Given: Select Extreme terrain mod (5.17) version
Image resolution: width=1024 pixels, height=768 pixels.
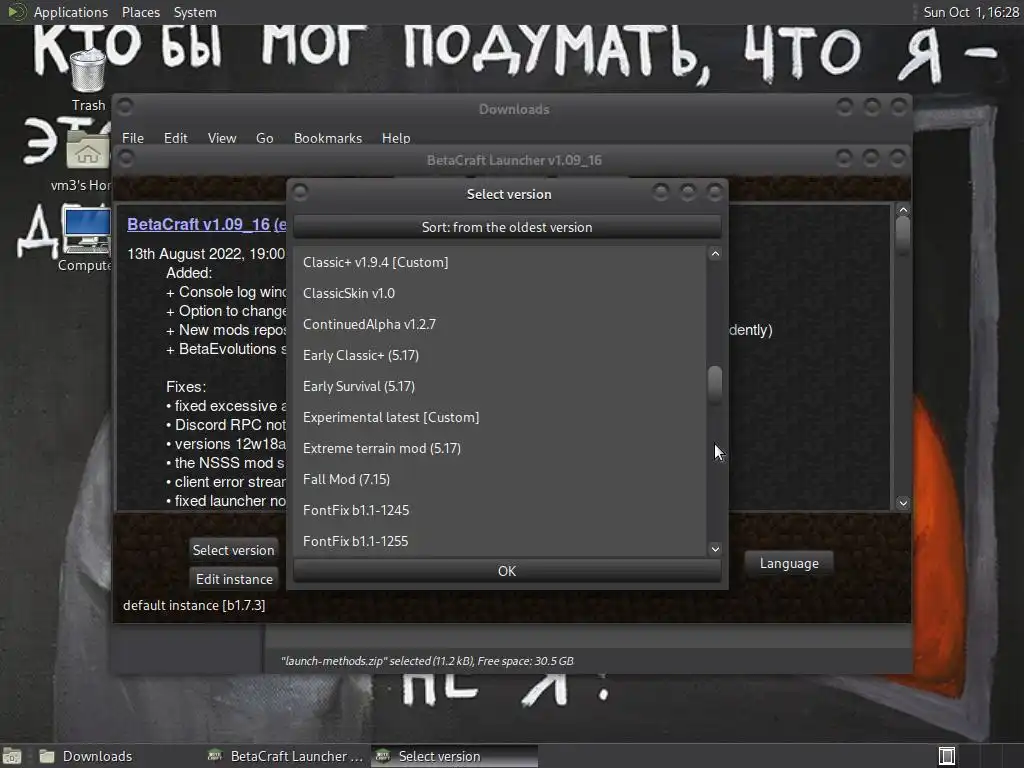Looking at the screenshot, I should 500,448.
